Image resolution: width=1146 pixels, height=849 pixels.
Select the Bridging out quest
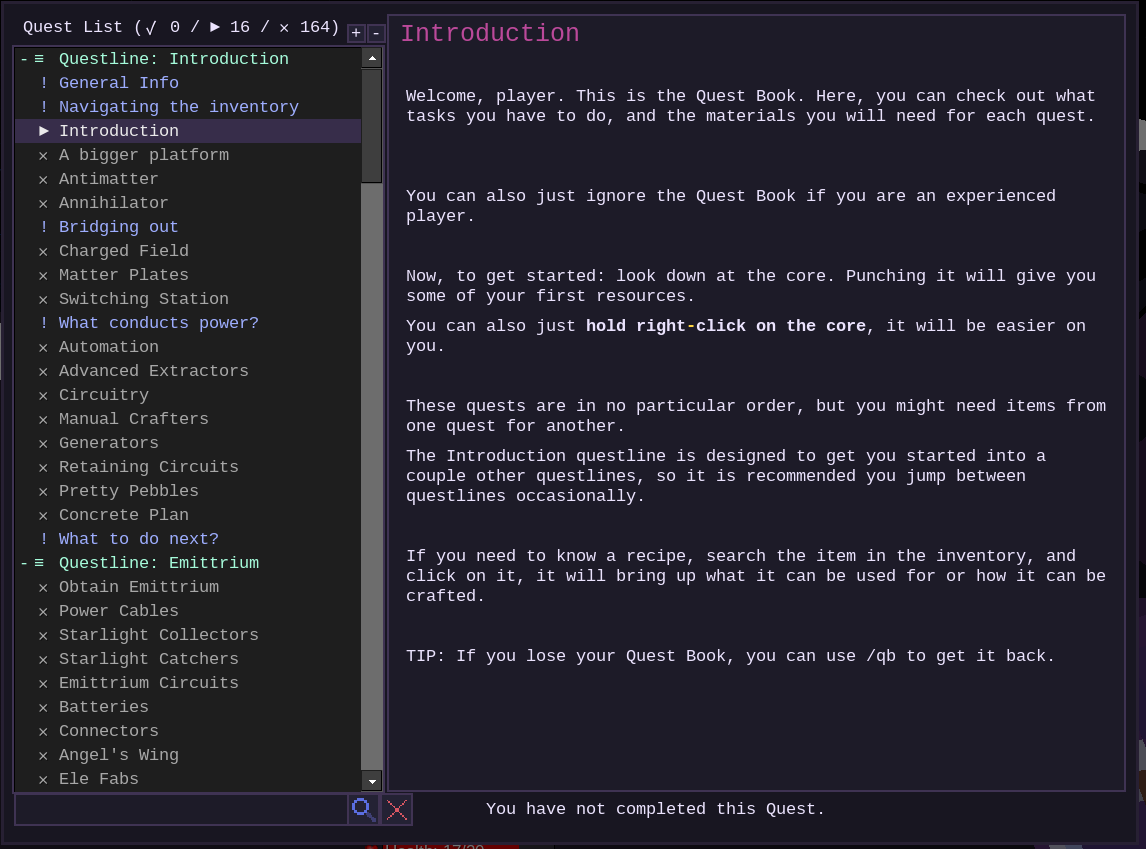point(118,227)
